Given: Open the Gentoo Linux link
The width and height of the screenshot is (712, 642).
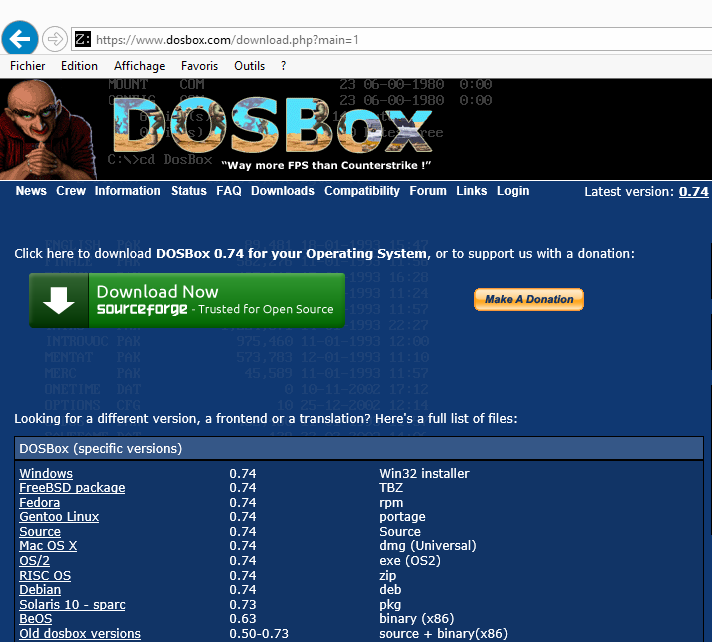Looking at the screenshot, I should 59,517.
